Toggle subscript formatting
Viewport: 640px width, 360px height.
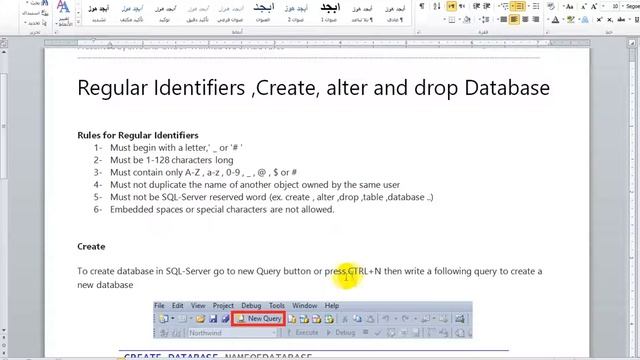coord(610,20)
